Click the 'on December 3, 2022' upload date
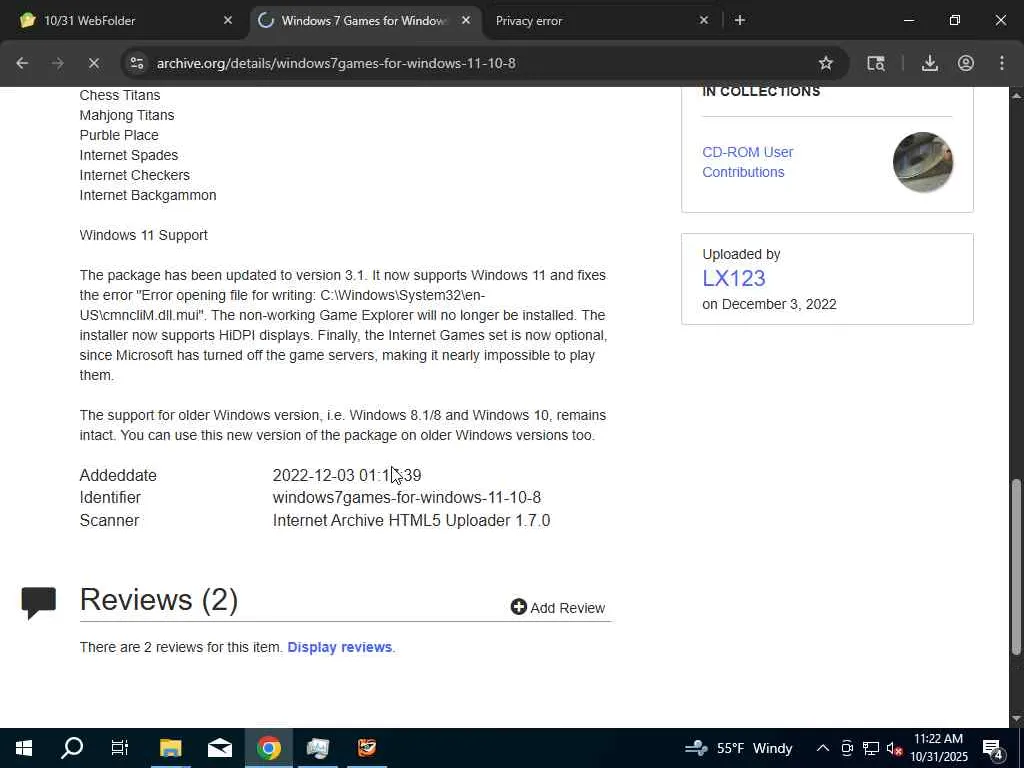This screenshot has height=768, width=1024. click(769, 304)
